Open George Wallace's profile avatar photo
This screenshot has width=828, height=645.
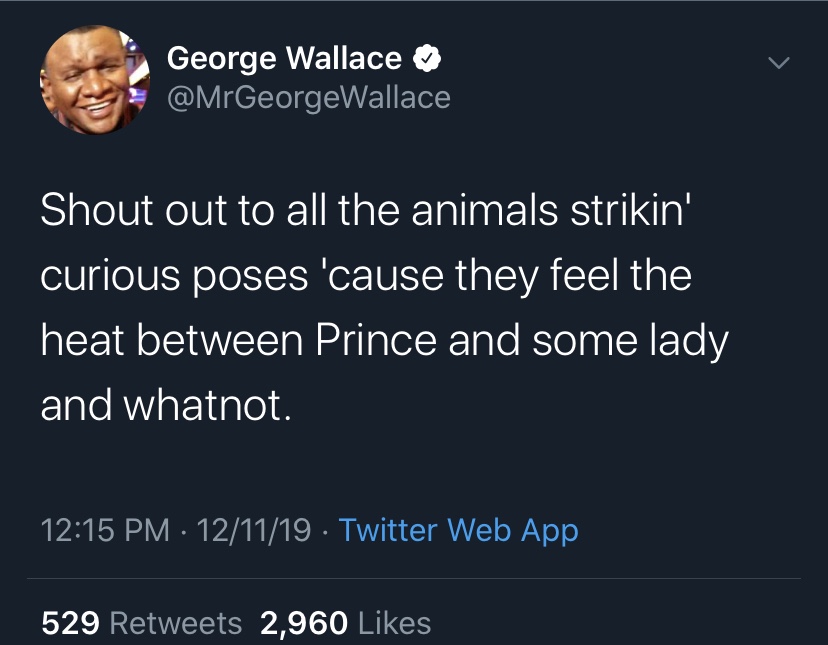coord(94,80)
